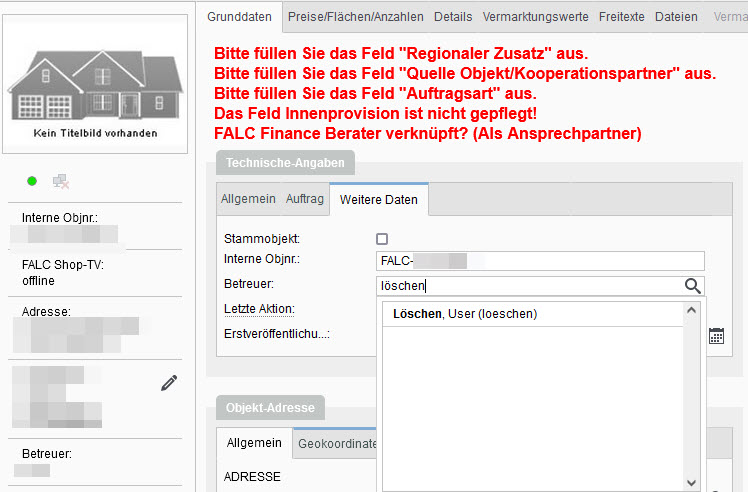Open the calendar date picker icon
Screen dimensions: 748x492
click(x=716, y=336)
